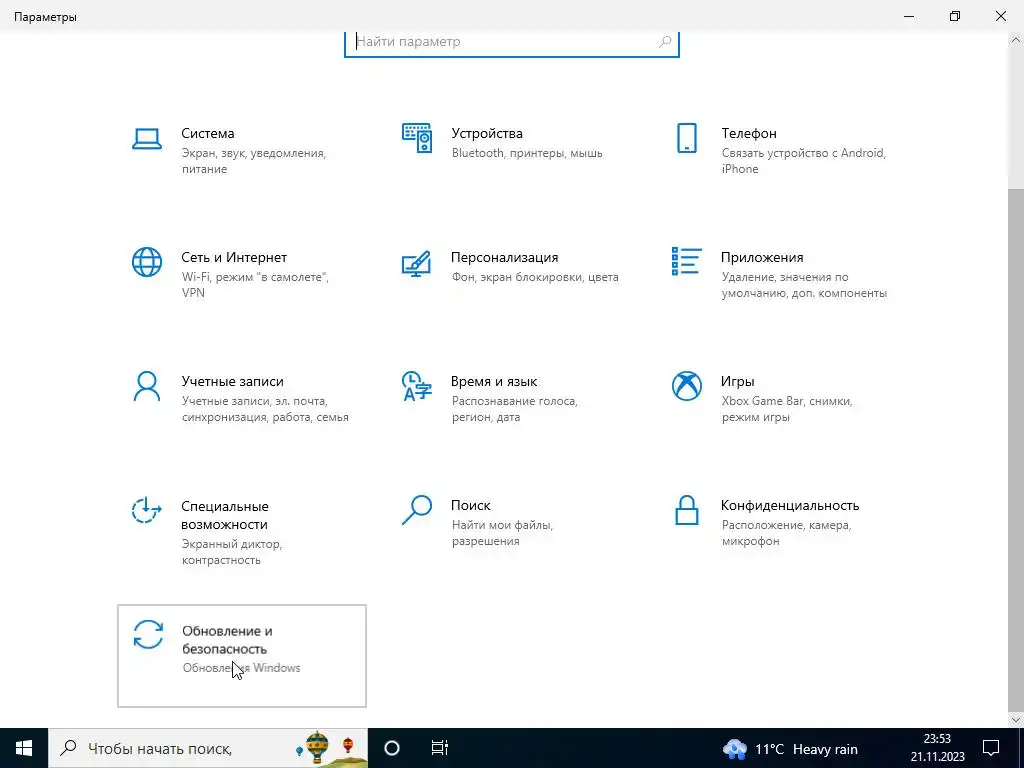This screenshot has width=1024, height=768.
Task: Click the Специальные возможности heading
Action: click(225, 515)
